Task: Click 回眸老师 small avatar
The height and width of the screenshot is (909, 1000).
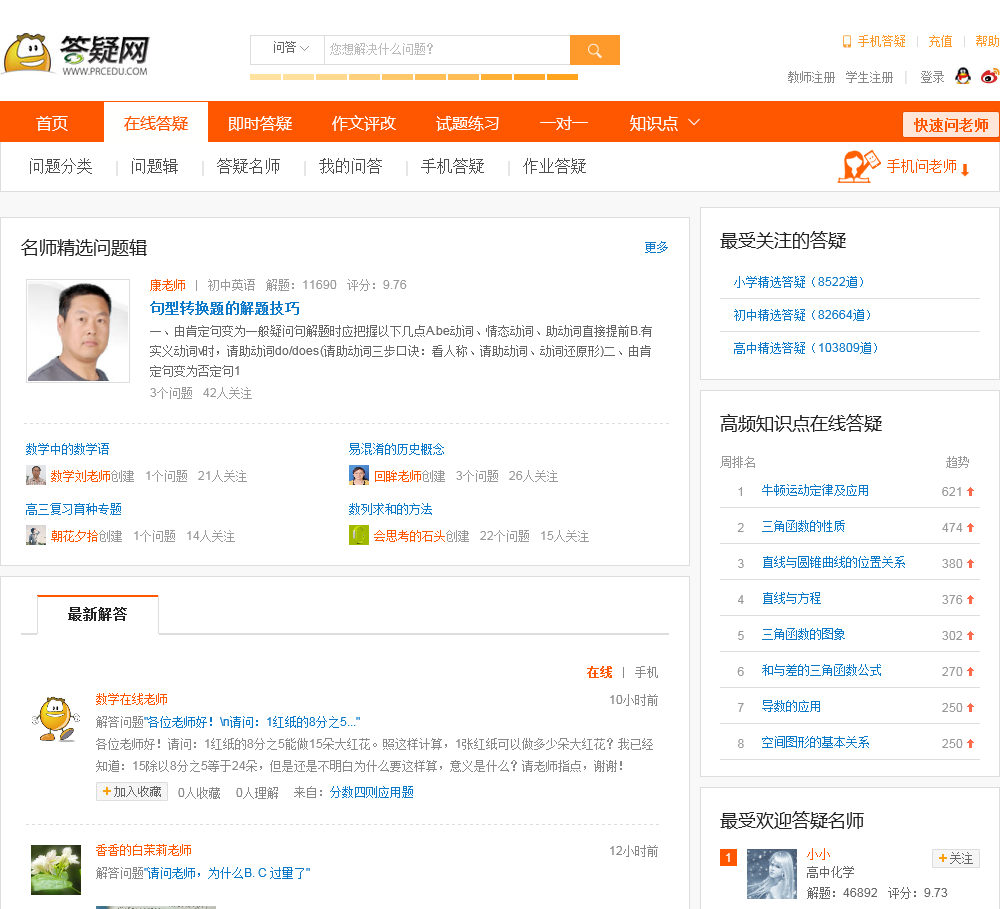Action: (x=359, y=475)
